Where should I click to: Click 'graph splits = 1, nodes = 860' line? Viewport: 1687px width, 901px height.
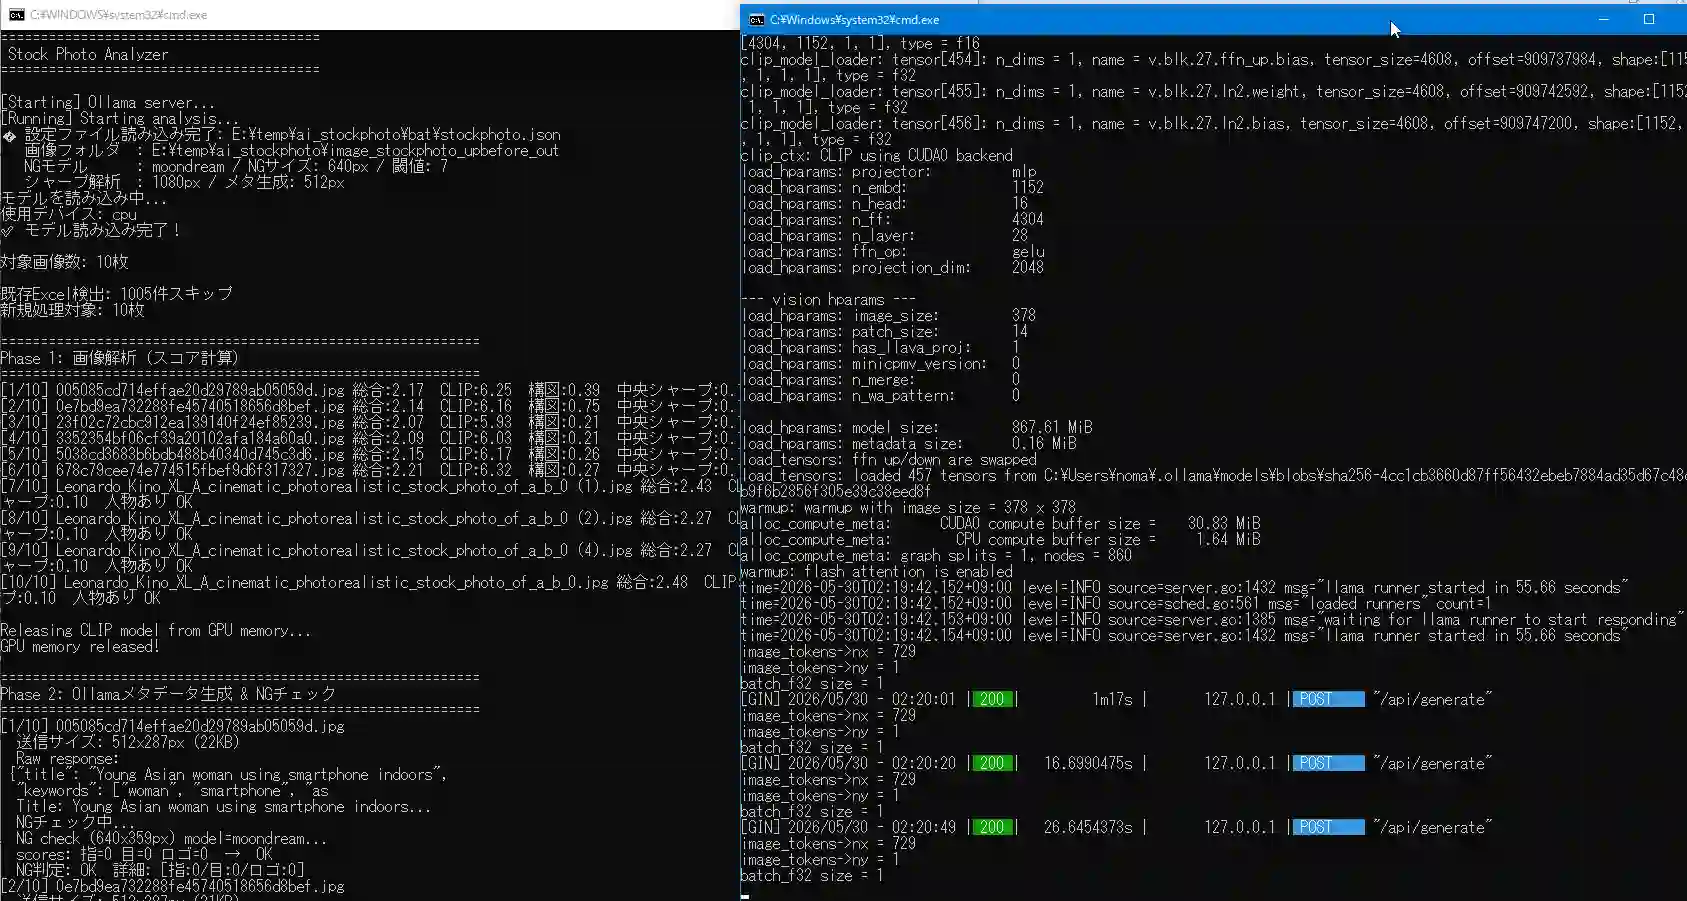pyautogui.click(x=937, y=555)
